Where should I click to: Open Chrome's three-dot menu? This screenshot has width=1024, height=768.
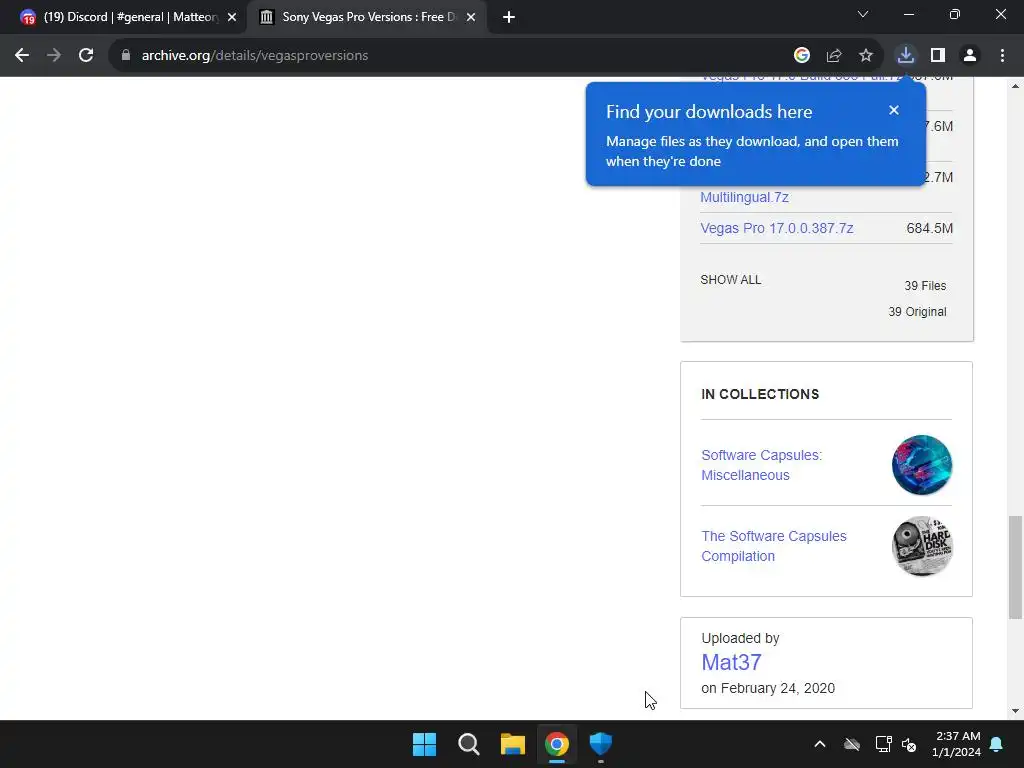(1002, 56)
